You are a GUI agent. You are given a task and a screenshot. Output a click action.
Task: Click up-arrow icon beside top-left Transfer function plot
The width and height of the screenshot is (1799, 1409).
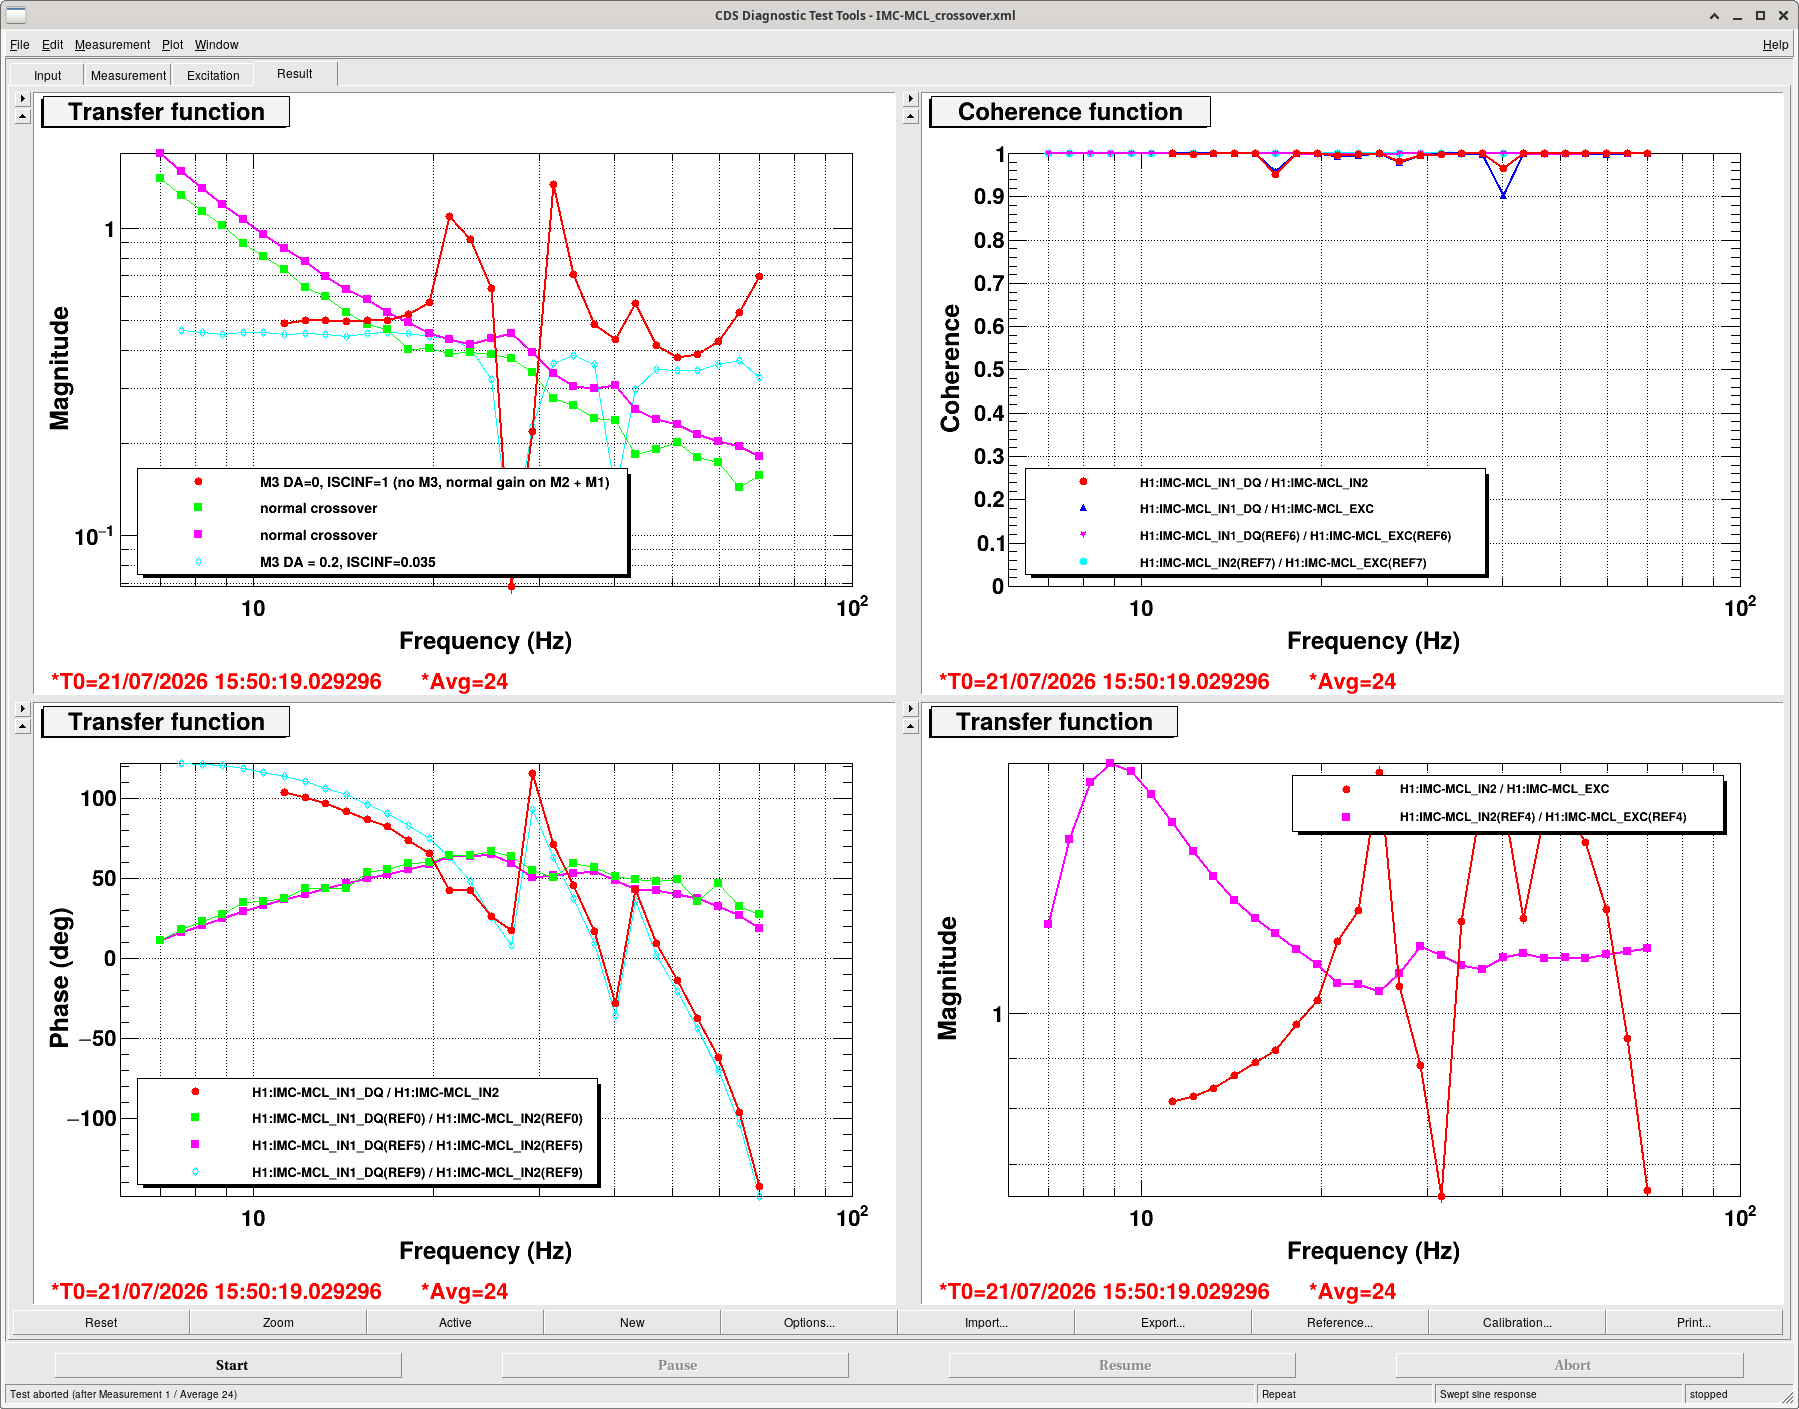tap(23, 116)
